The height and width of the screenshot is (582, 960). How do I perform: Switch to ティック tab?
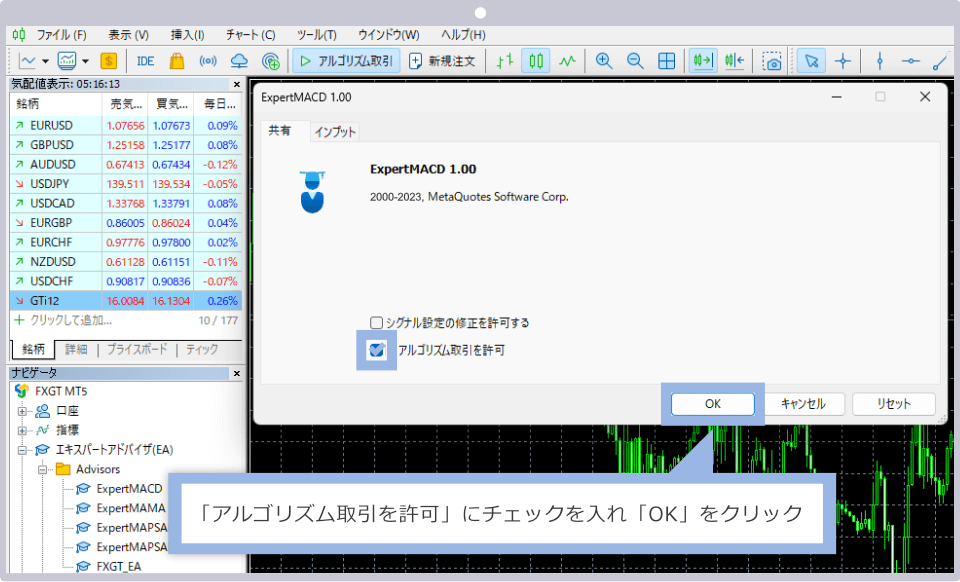coord(202,349)
